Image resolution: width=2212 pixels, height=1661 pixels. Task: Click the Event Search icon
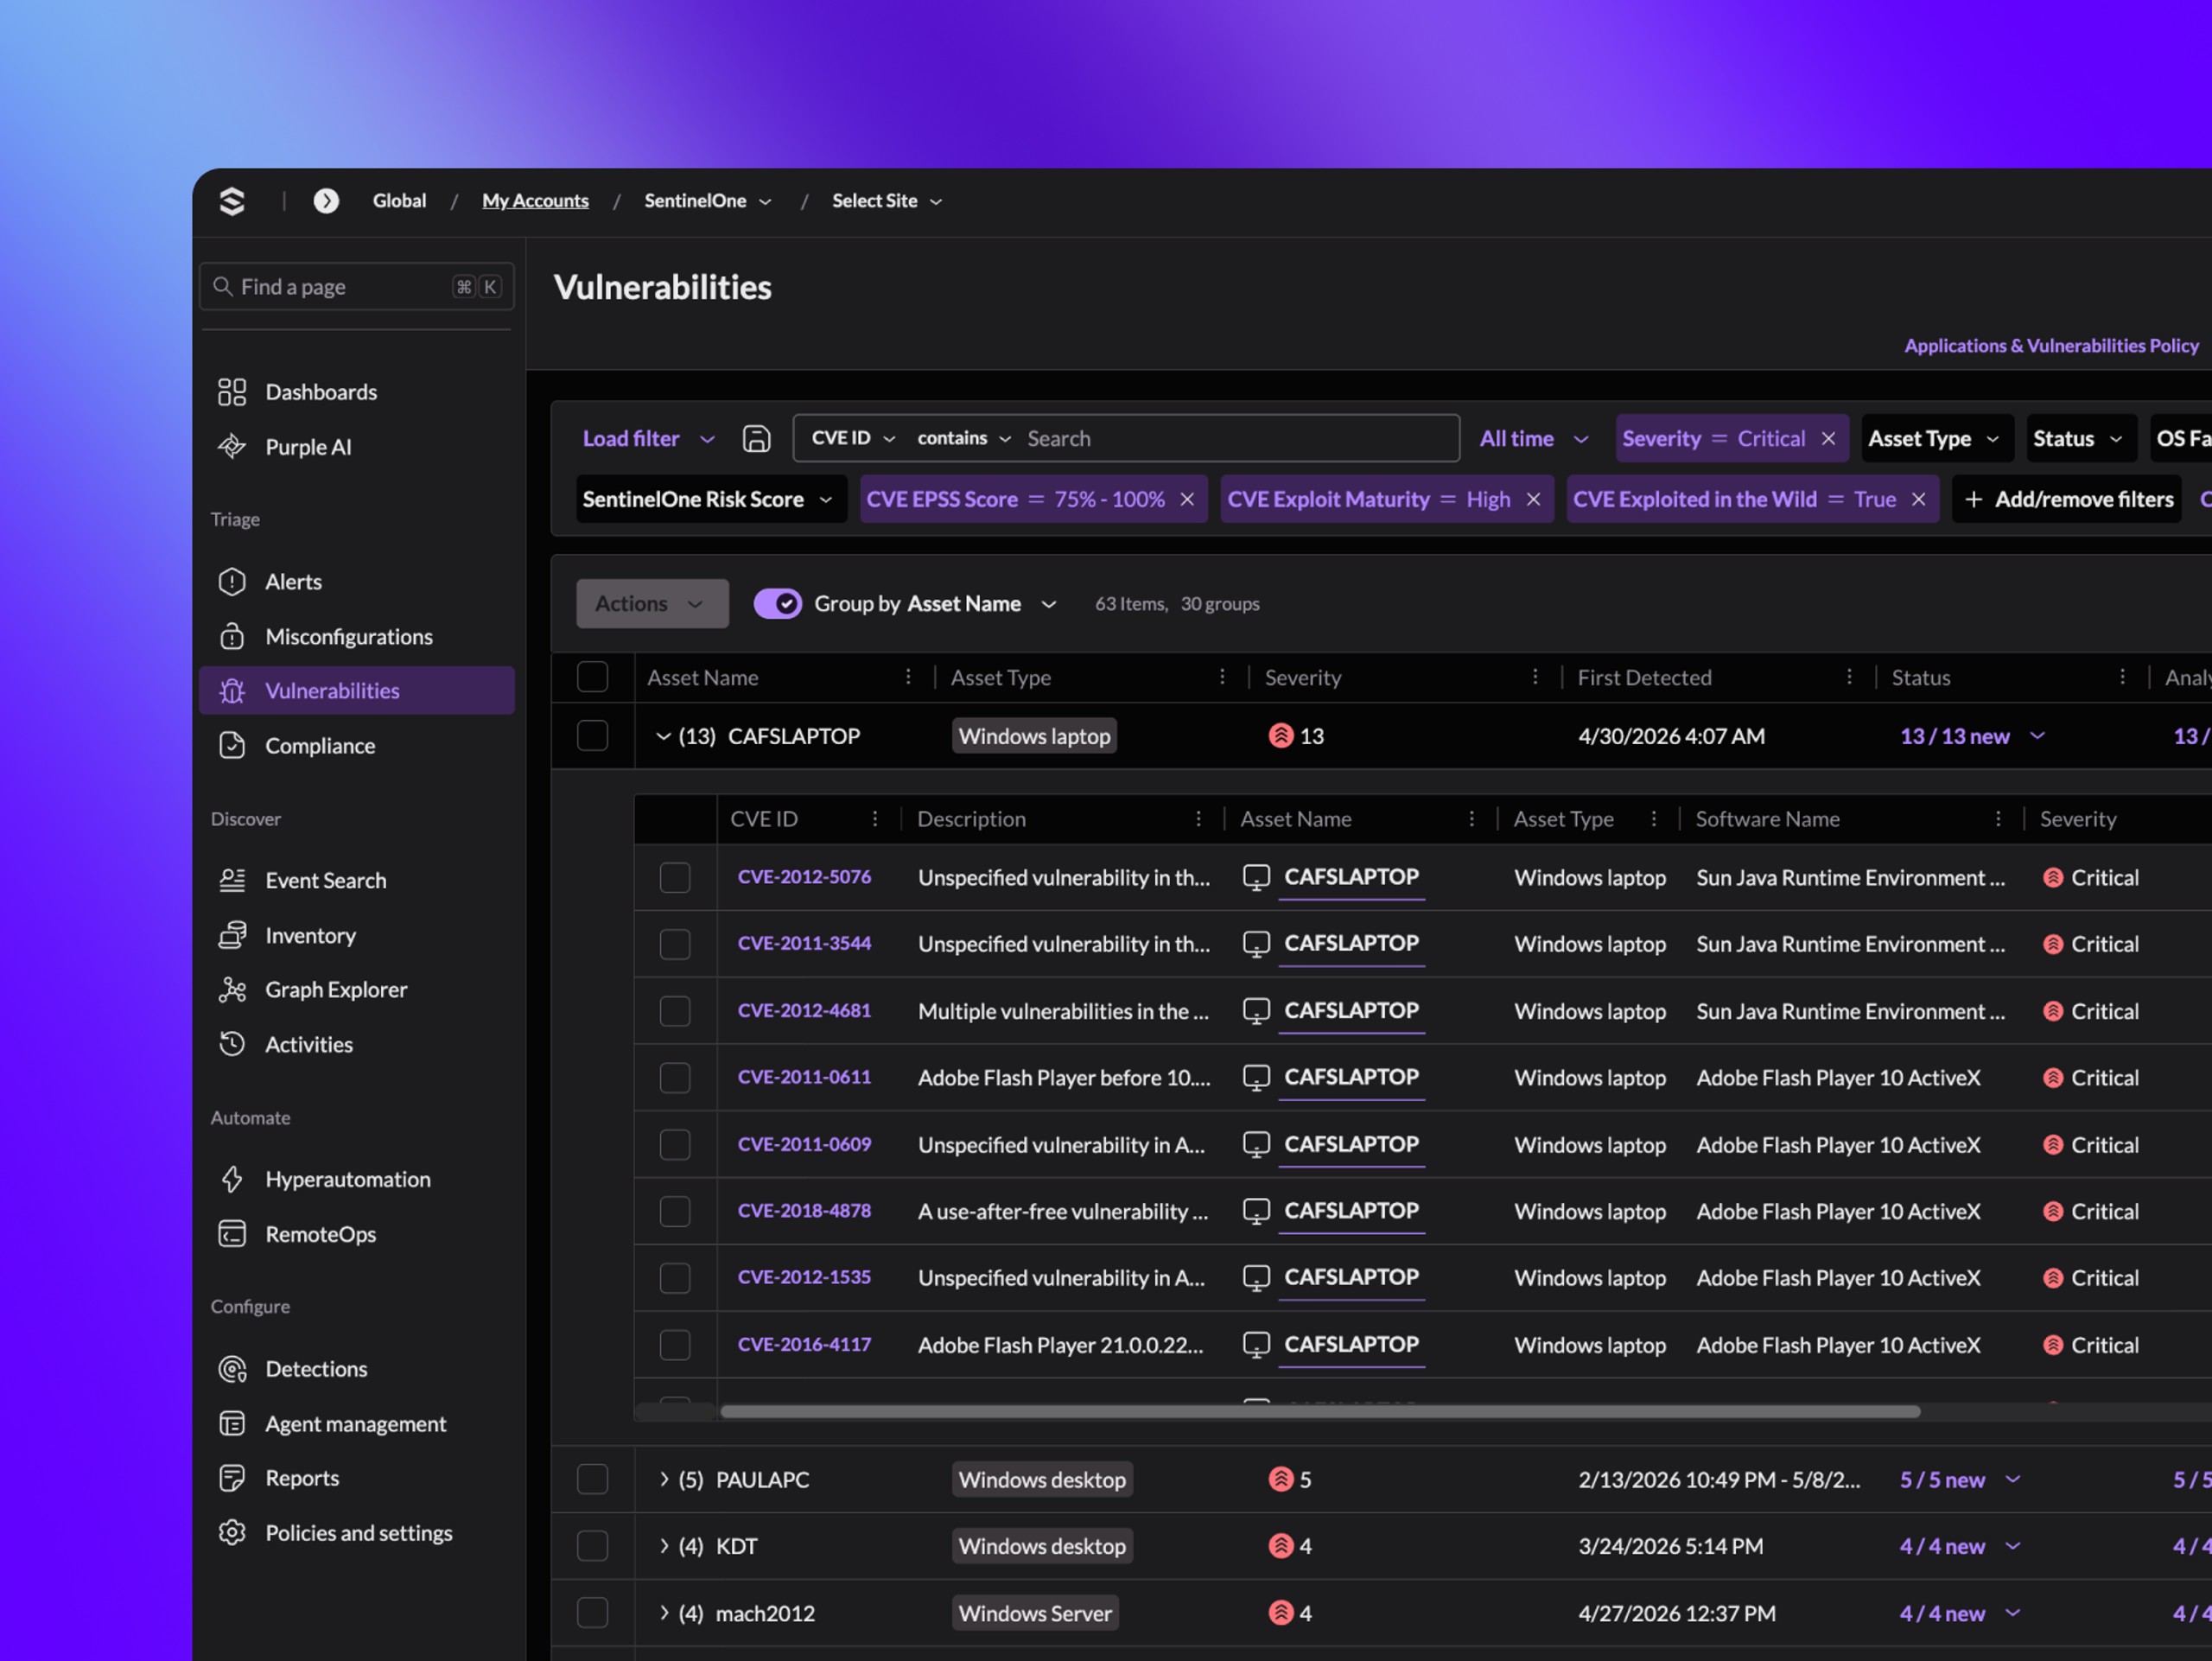click(232, 880)
